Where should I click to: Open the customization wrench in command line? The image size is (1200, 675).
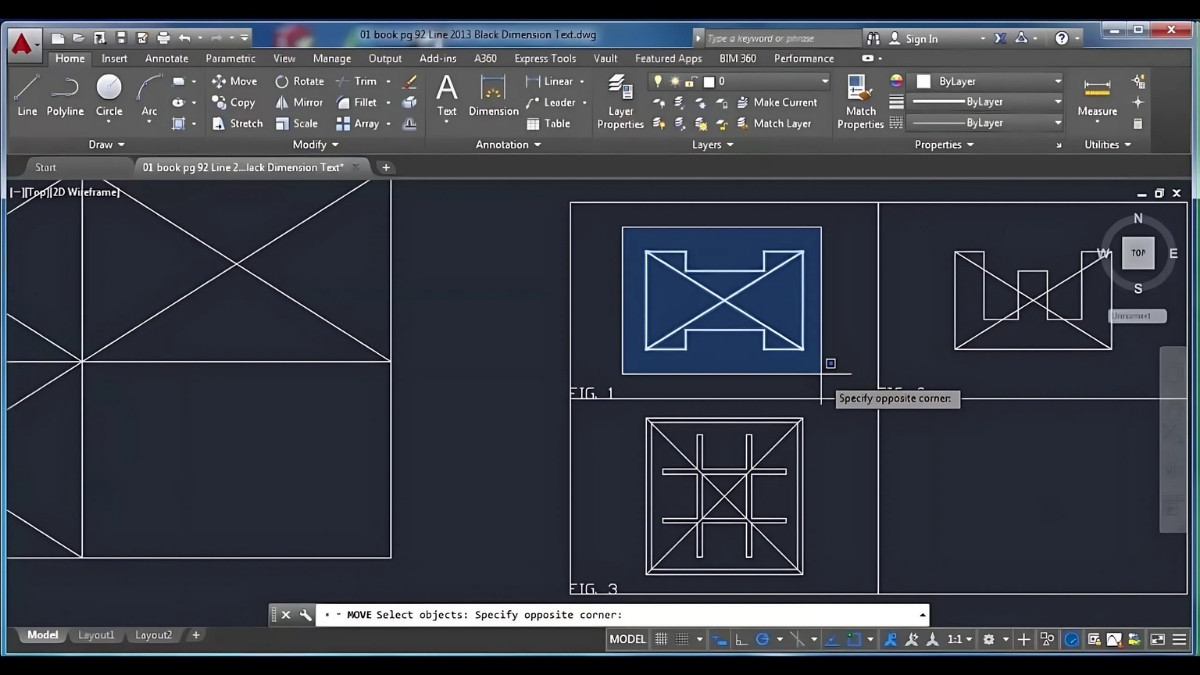pyautogui.click(x=305, y=615)
